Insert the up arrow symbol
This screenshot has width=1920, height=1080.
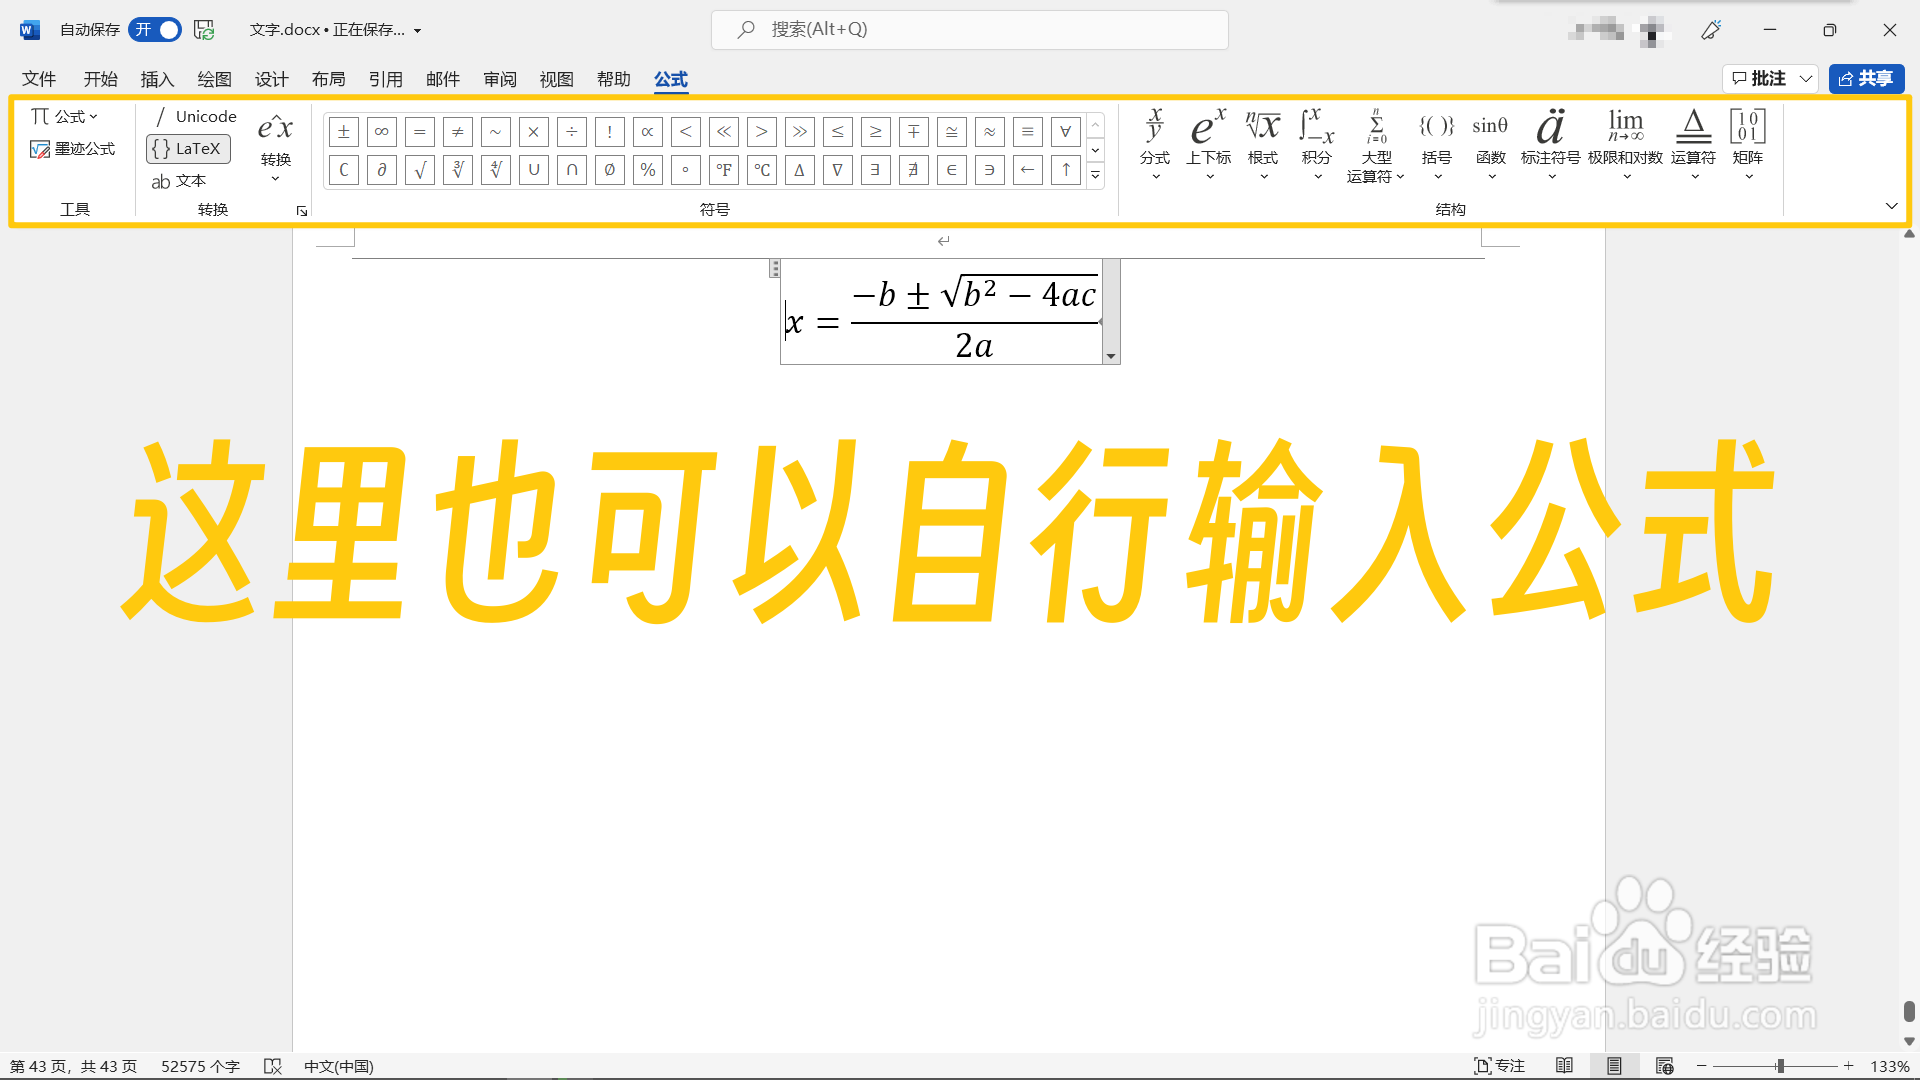1066,170
